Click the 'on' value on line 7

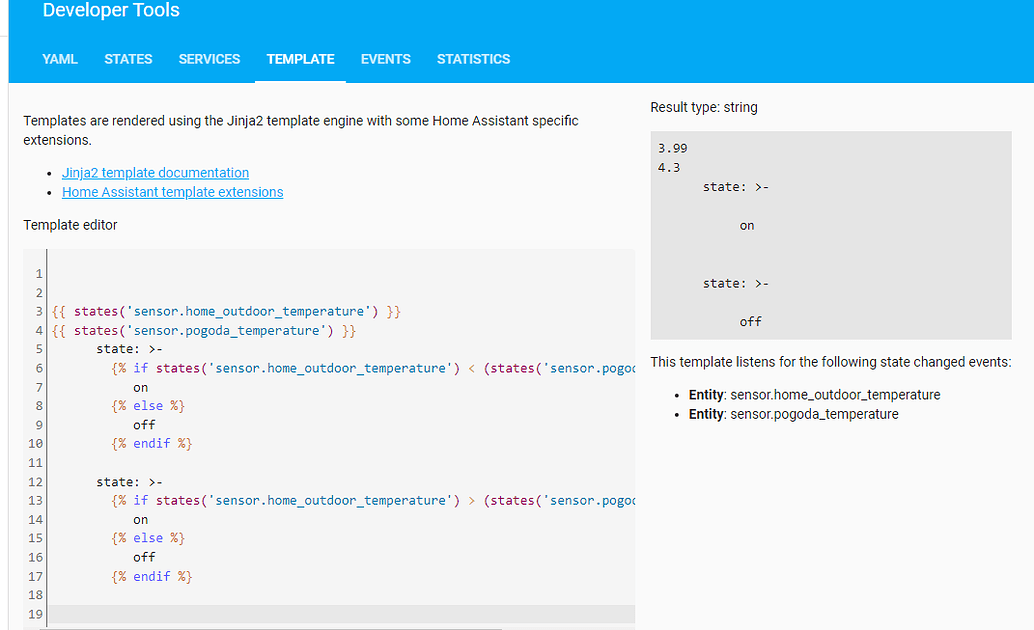140,386
